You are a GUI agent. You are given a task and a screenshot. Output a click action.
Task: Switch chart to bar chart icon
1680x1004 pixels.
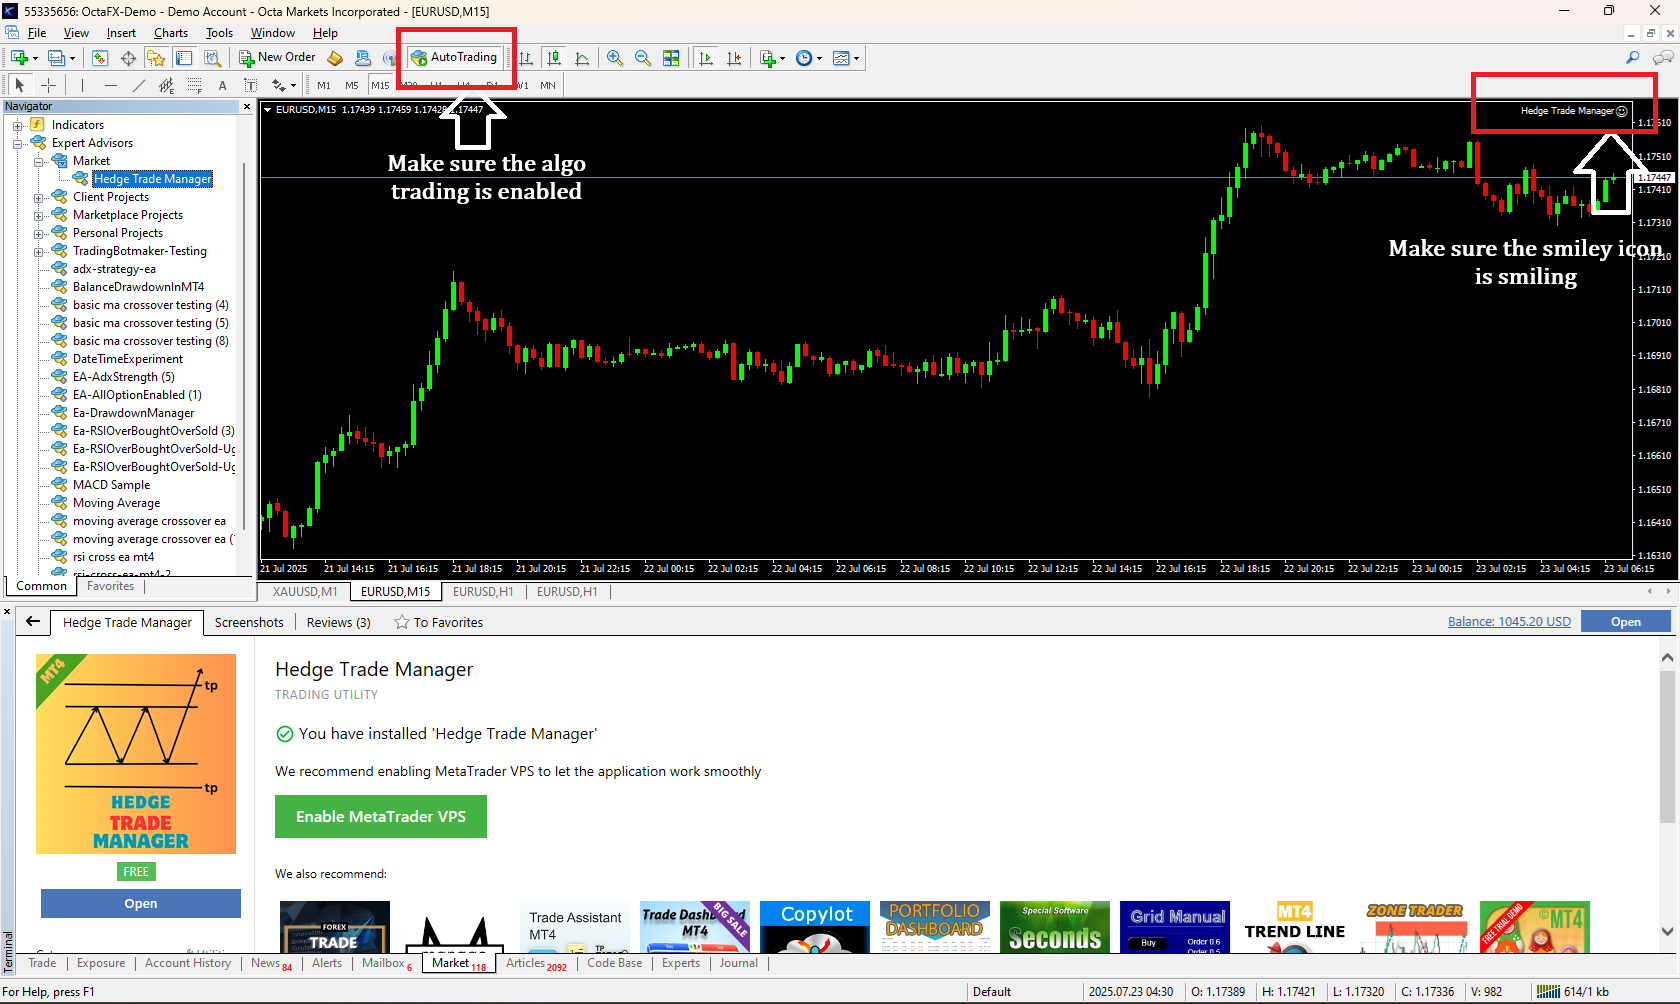526,58
